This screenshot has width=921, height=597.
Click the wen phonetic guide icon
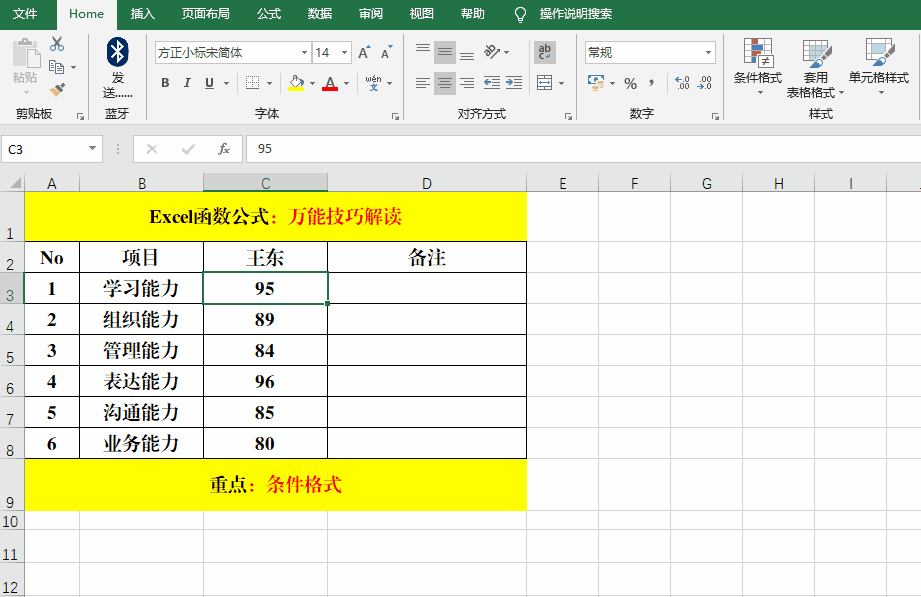373,83
